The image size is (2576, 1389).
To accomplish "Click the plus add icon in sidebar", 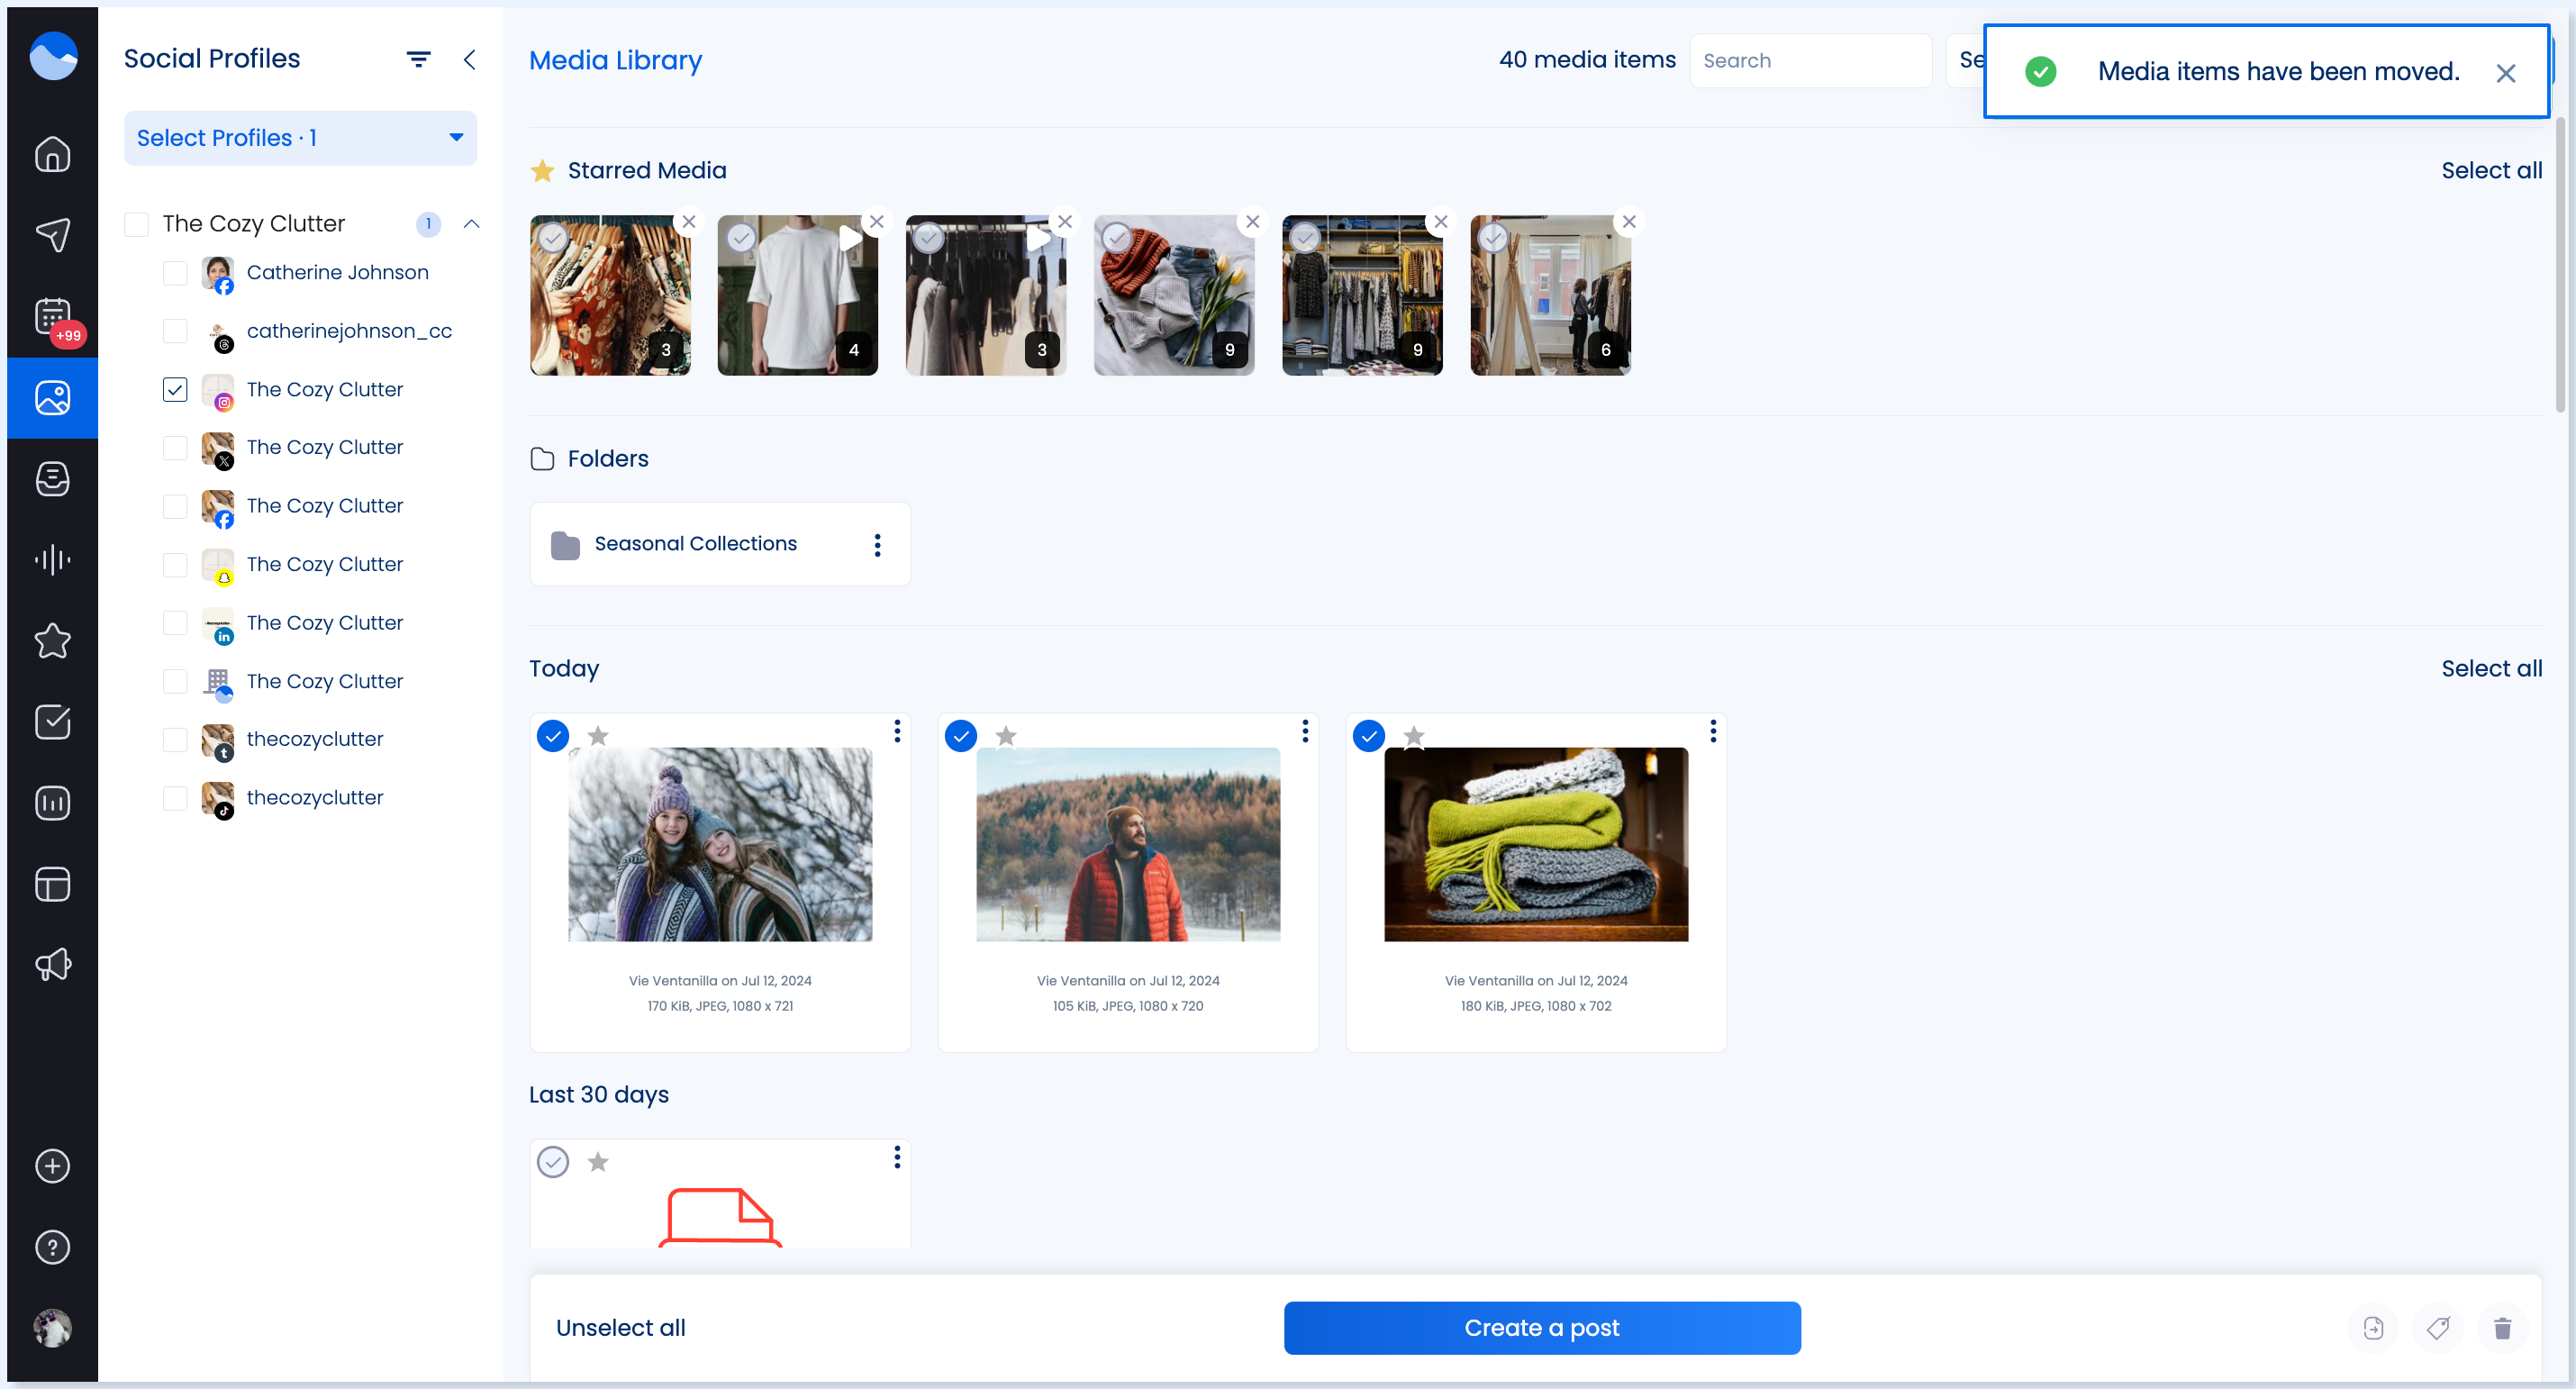I will pos(52,1166).
